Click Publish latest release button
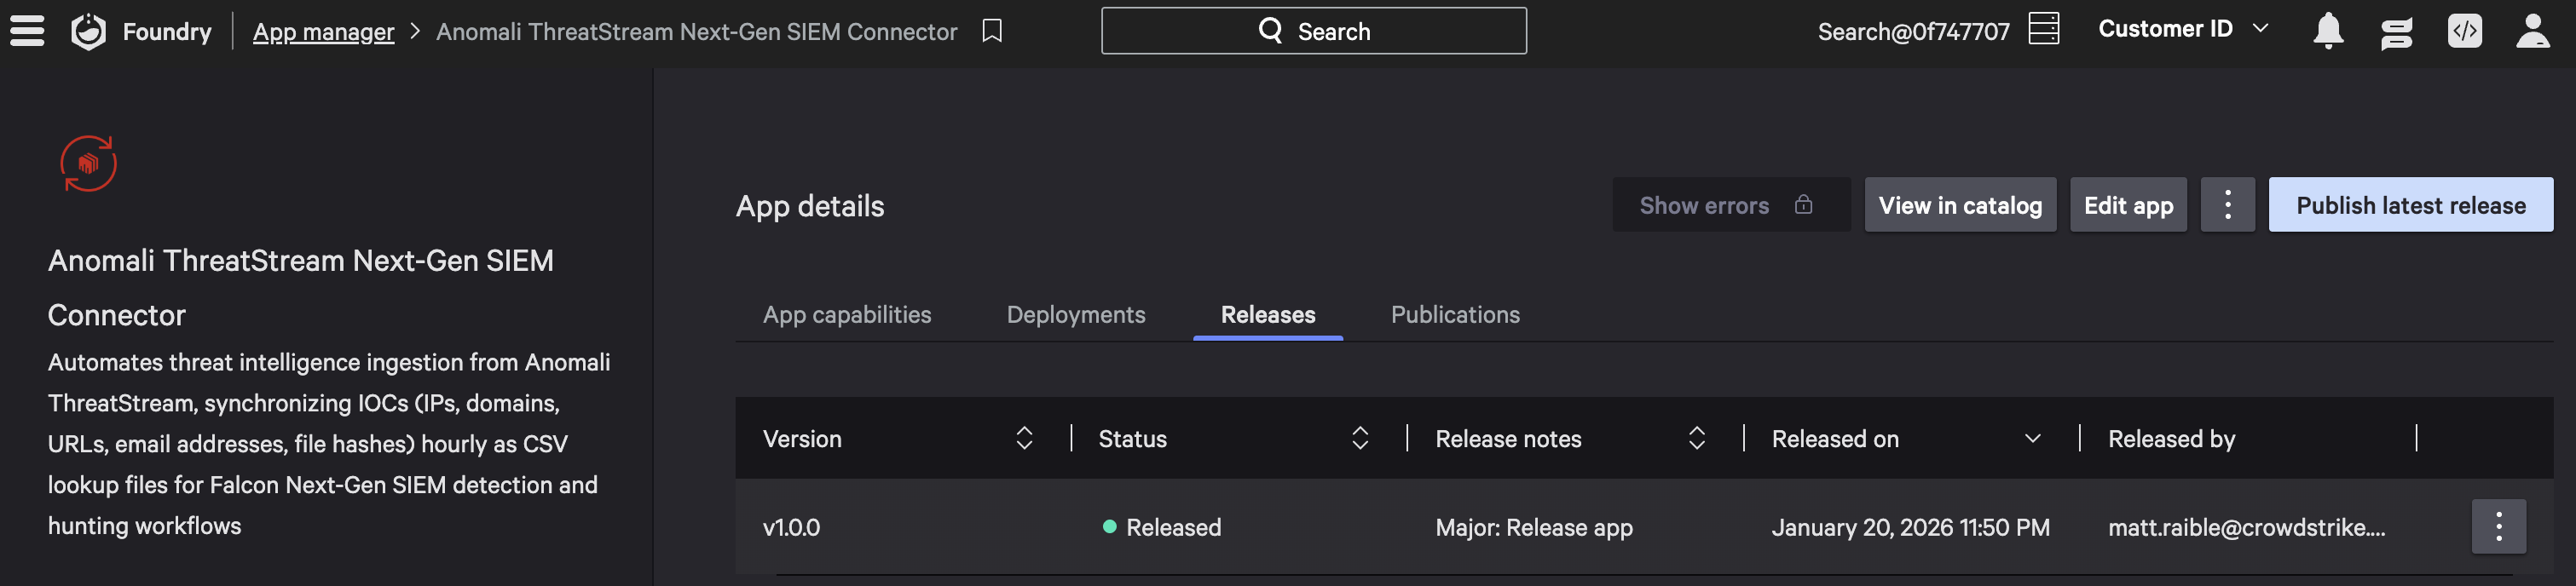The width and height of the screenshot is (2576, 586). coord(2410,205)
